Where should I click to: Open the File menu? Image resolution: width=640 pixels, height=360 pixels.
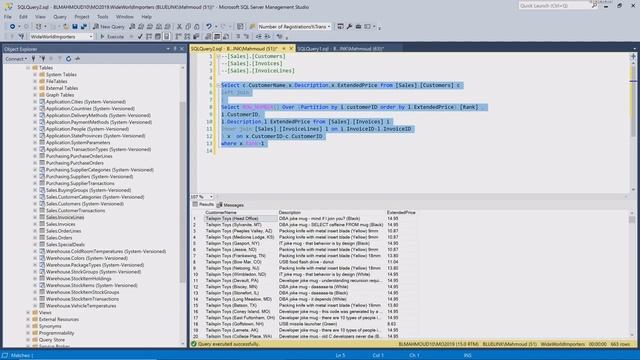point(8,17)
